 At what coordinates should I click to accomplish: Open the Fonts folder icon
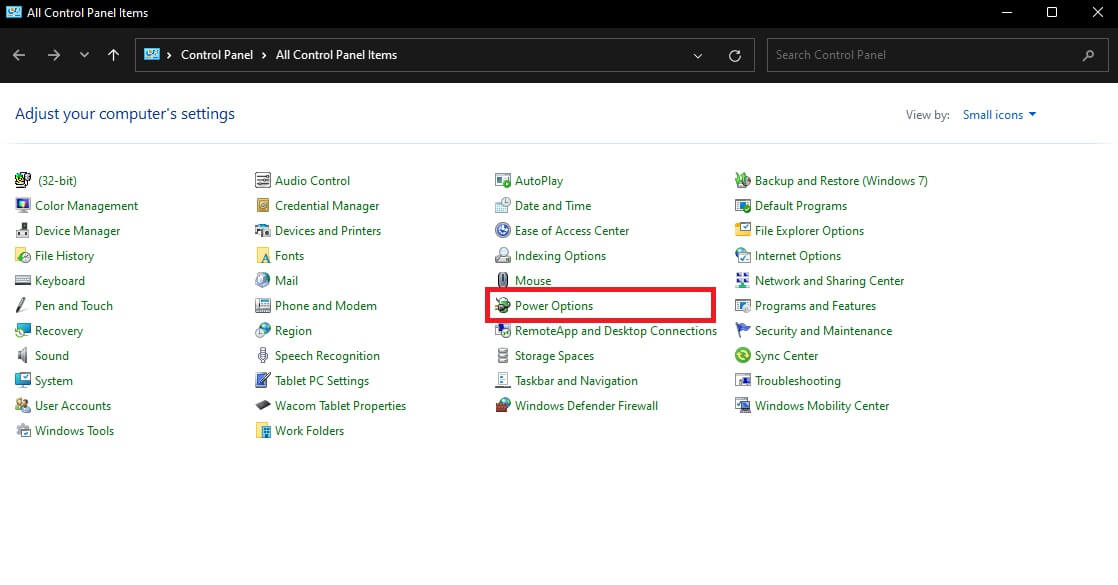(263, 256)
